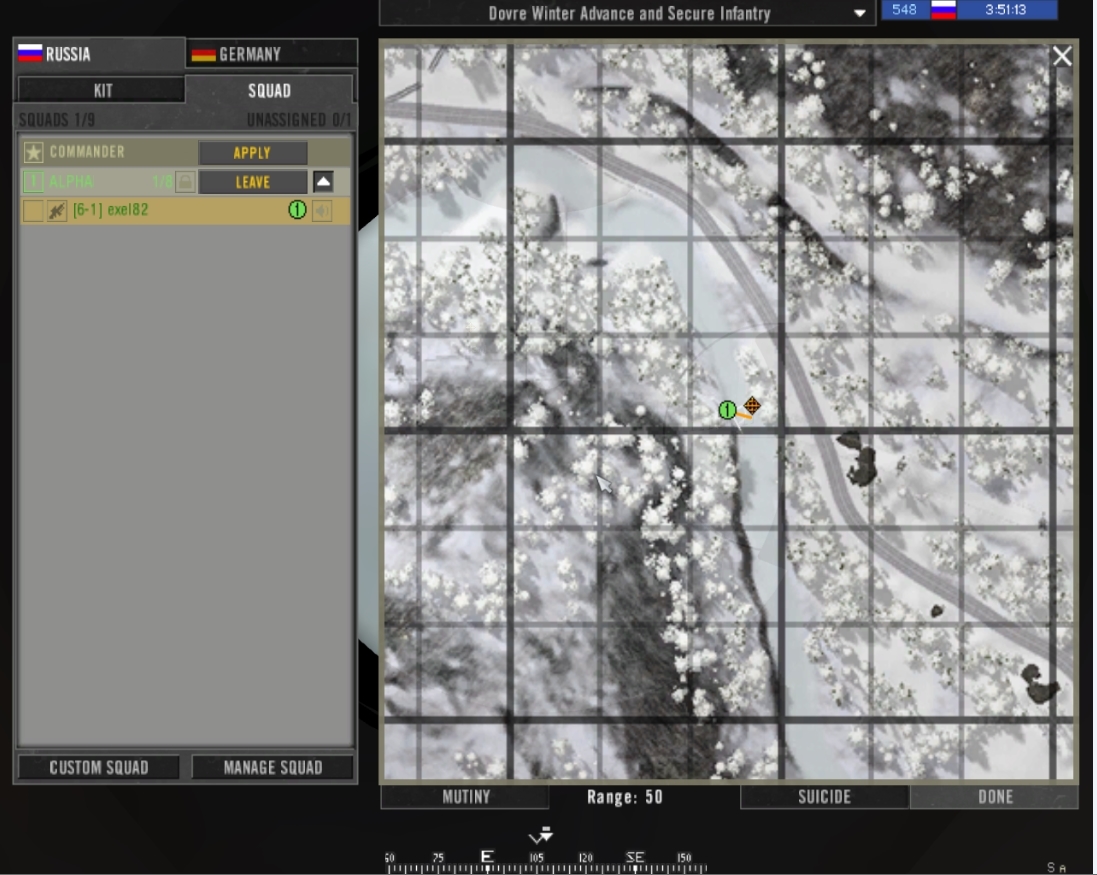The image size is (1097, 875).
Task: Collapse the Alpha squad member list
Action: click(x=323, y=182)
